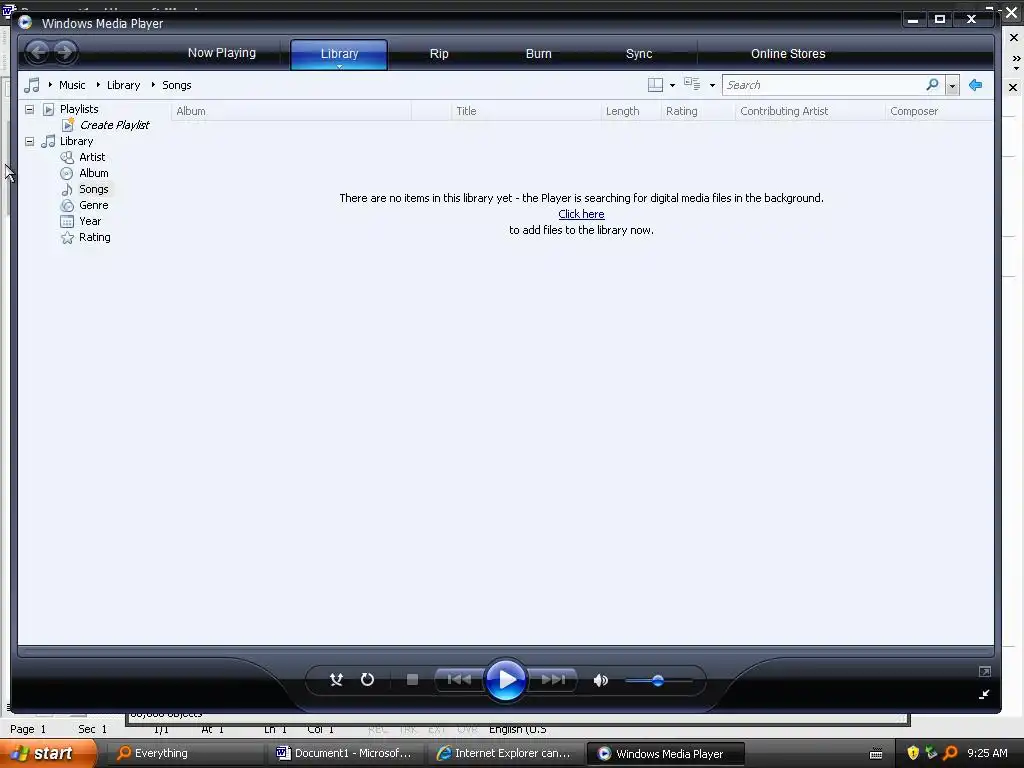Click the 'Click here' link
The height and width of the screenshot is (768, 1024).
[x=581, y=214]
